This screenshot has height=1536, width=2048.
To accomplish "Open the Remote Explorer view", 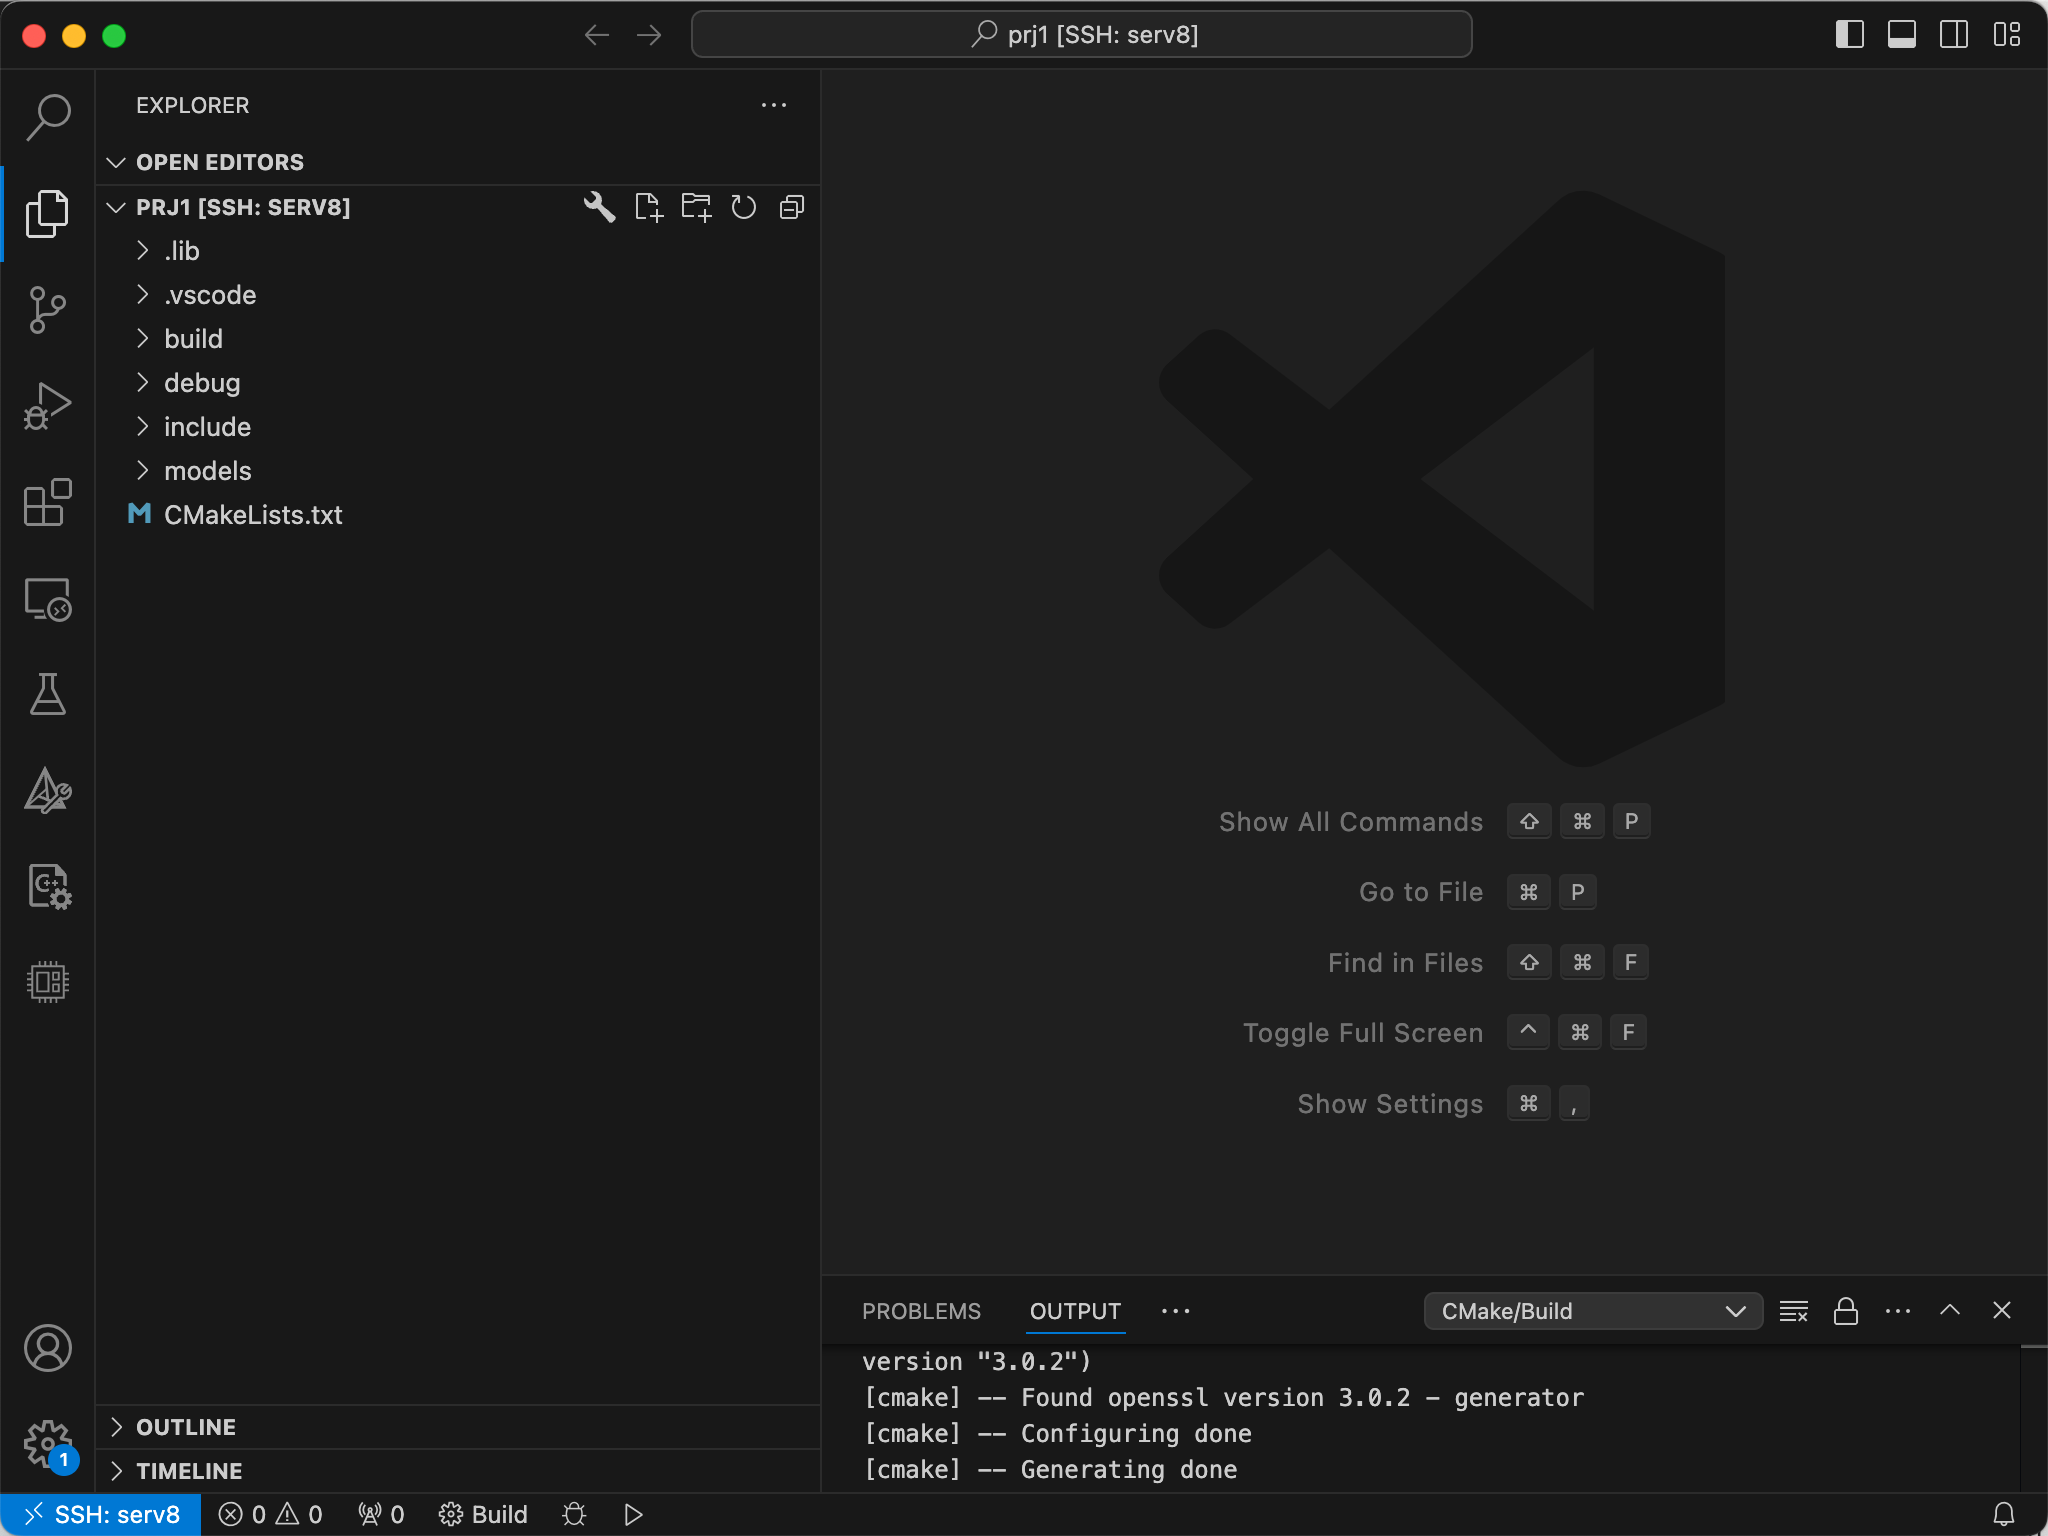I will [x=47, y=599].
